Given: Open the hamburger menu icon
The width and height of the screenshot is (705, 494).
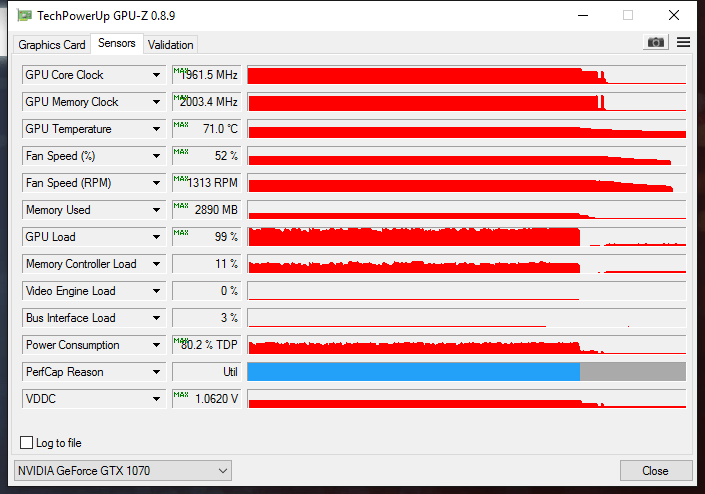Looking at the screenshot, I should 683,42.
